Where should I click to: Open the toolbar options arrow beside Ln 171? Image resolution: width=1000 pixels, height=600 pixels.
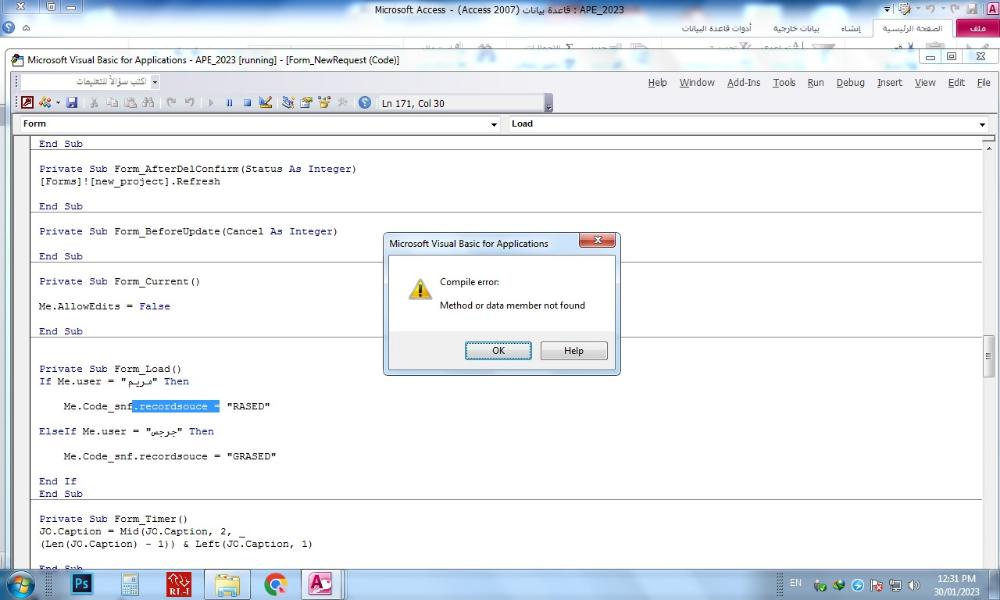click(x=548, y=103)
